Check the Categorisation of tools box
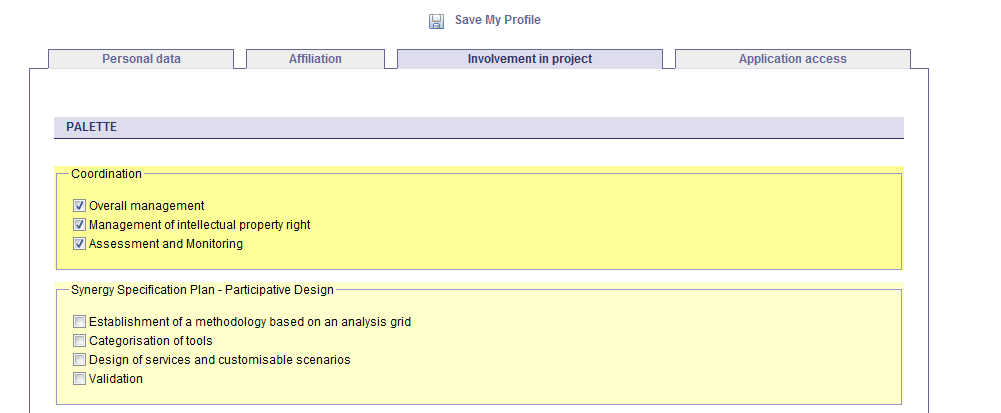Screen dimensions: 1001x413 (79, 341)
